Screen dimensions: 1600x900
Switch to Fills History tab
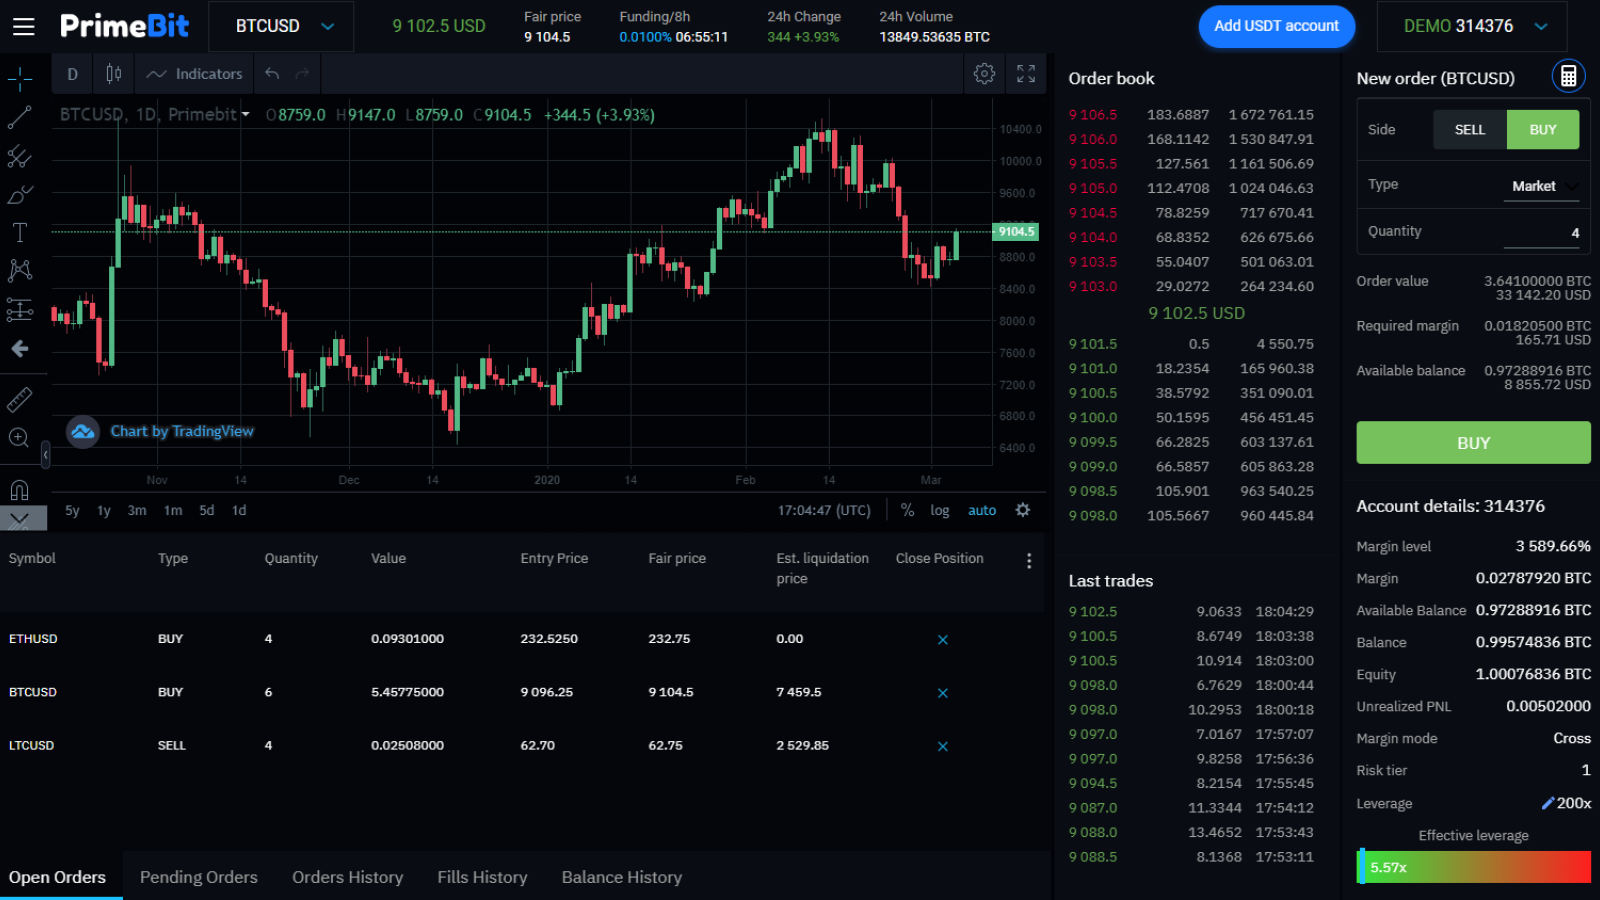(x=482, y=877)
